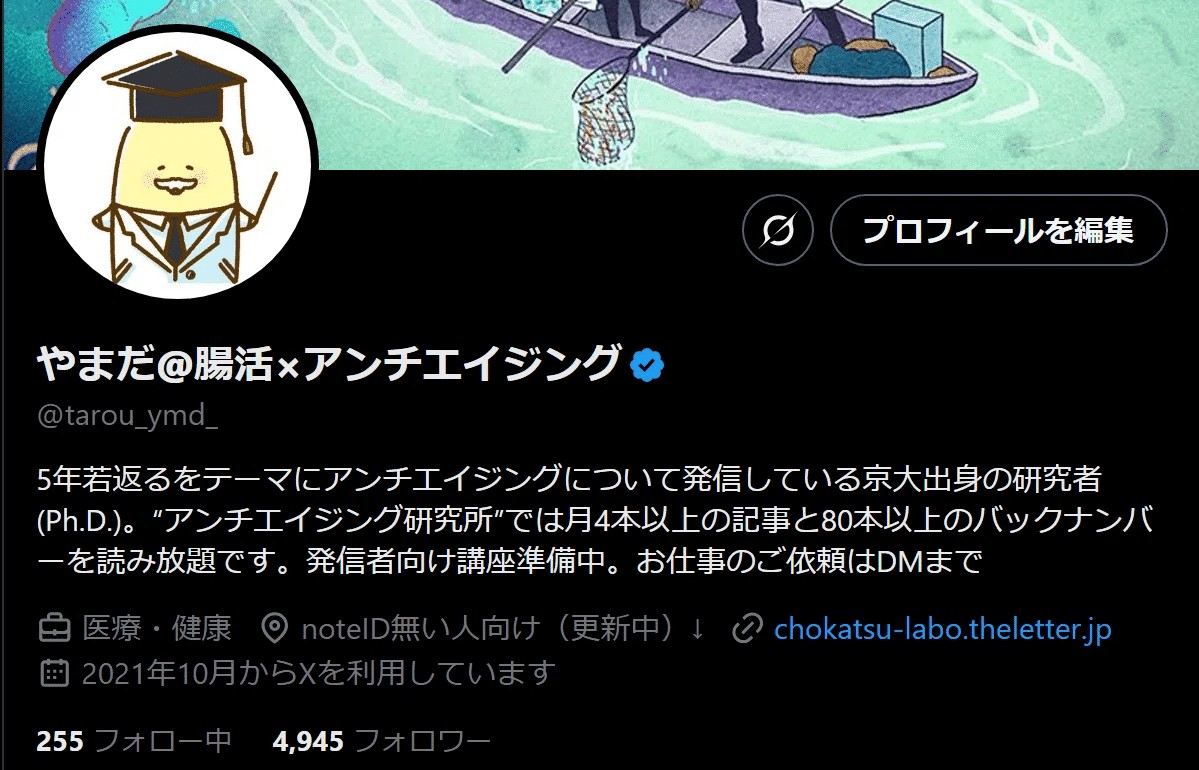Image resolution: width=1199 pixels, height=770 pixels.
Task: Click the briefcase category icon
Action: [x=54, y=629]
